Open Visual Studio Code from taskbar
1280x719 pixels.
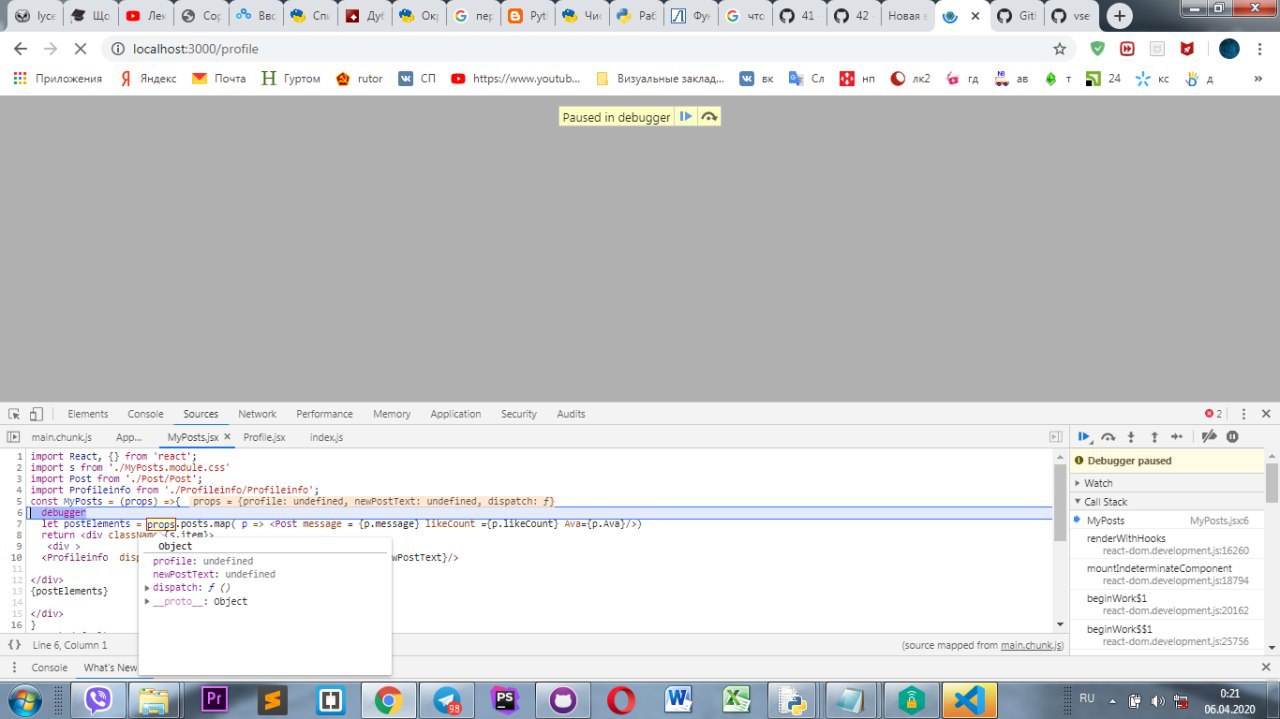(971, 699)
